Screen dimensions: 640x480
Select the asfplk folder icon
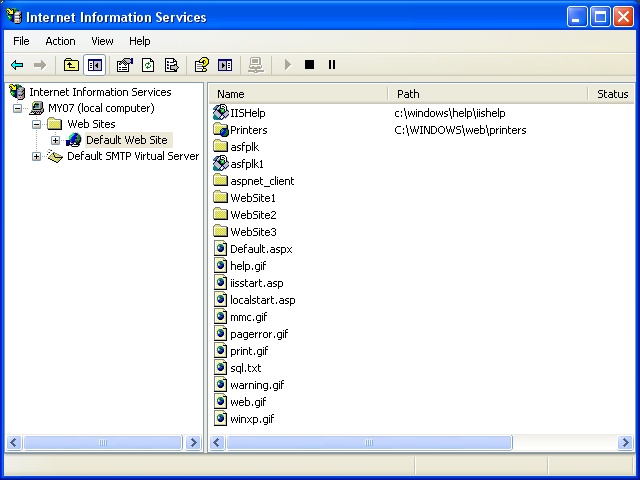click(221, 146)
